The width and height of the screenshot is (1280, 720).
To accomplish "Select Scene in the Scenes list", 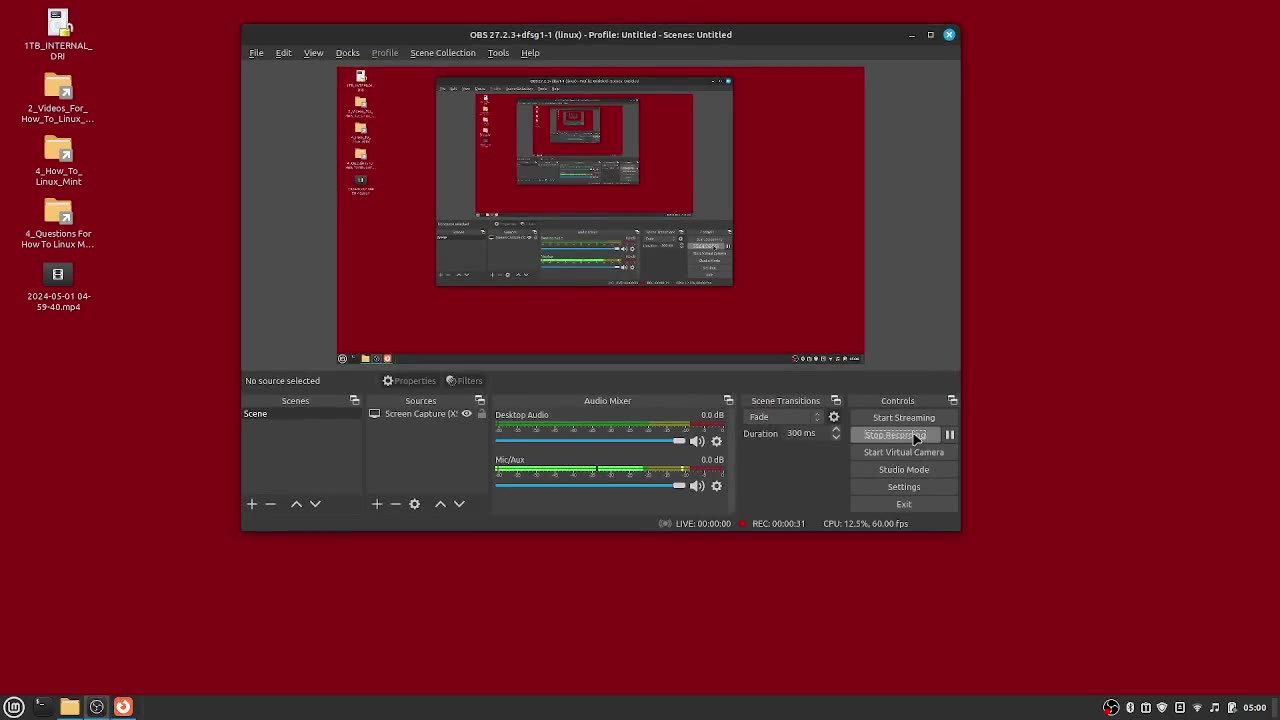I will click(x=301, y=414).
